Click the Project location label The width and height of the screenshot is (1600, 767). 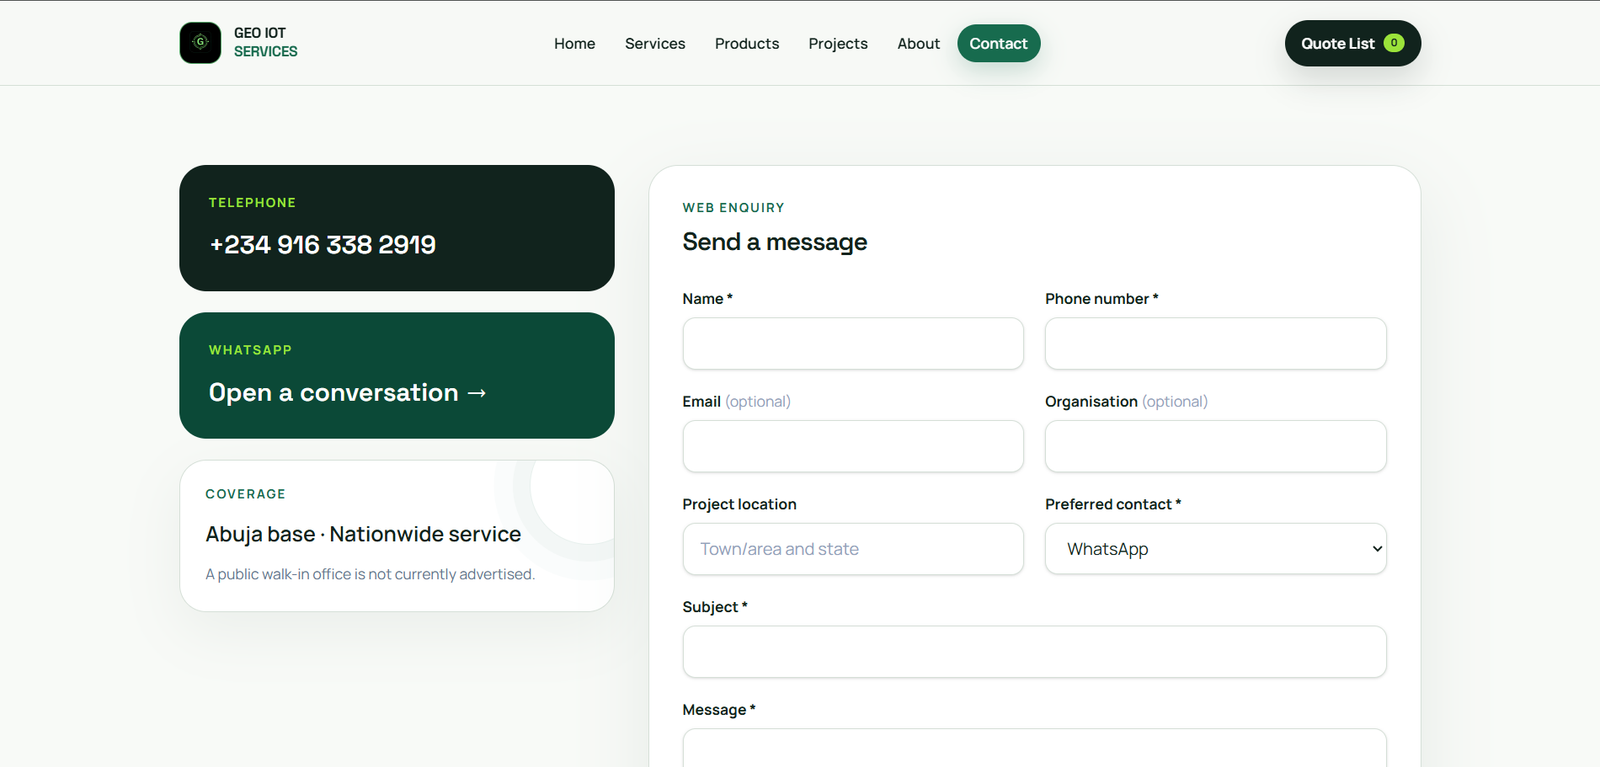739,504
